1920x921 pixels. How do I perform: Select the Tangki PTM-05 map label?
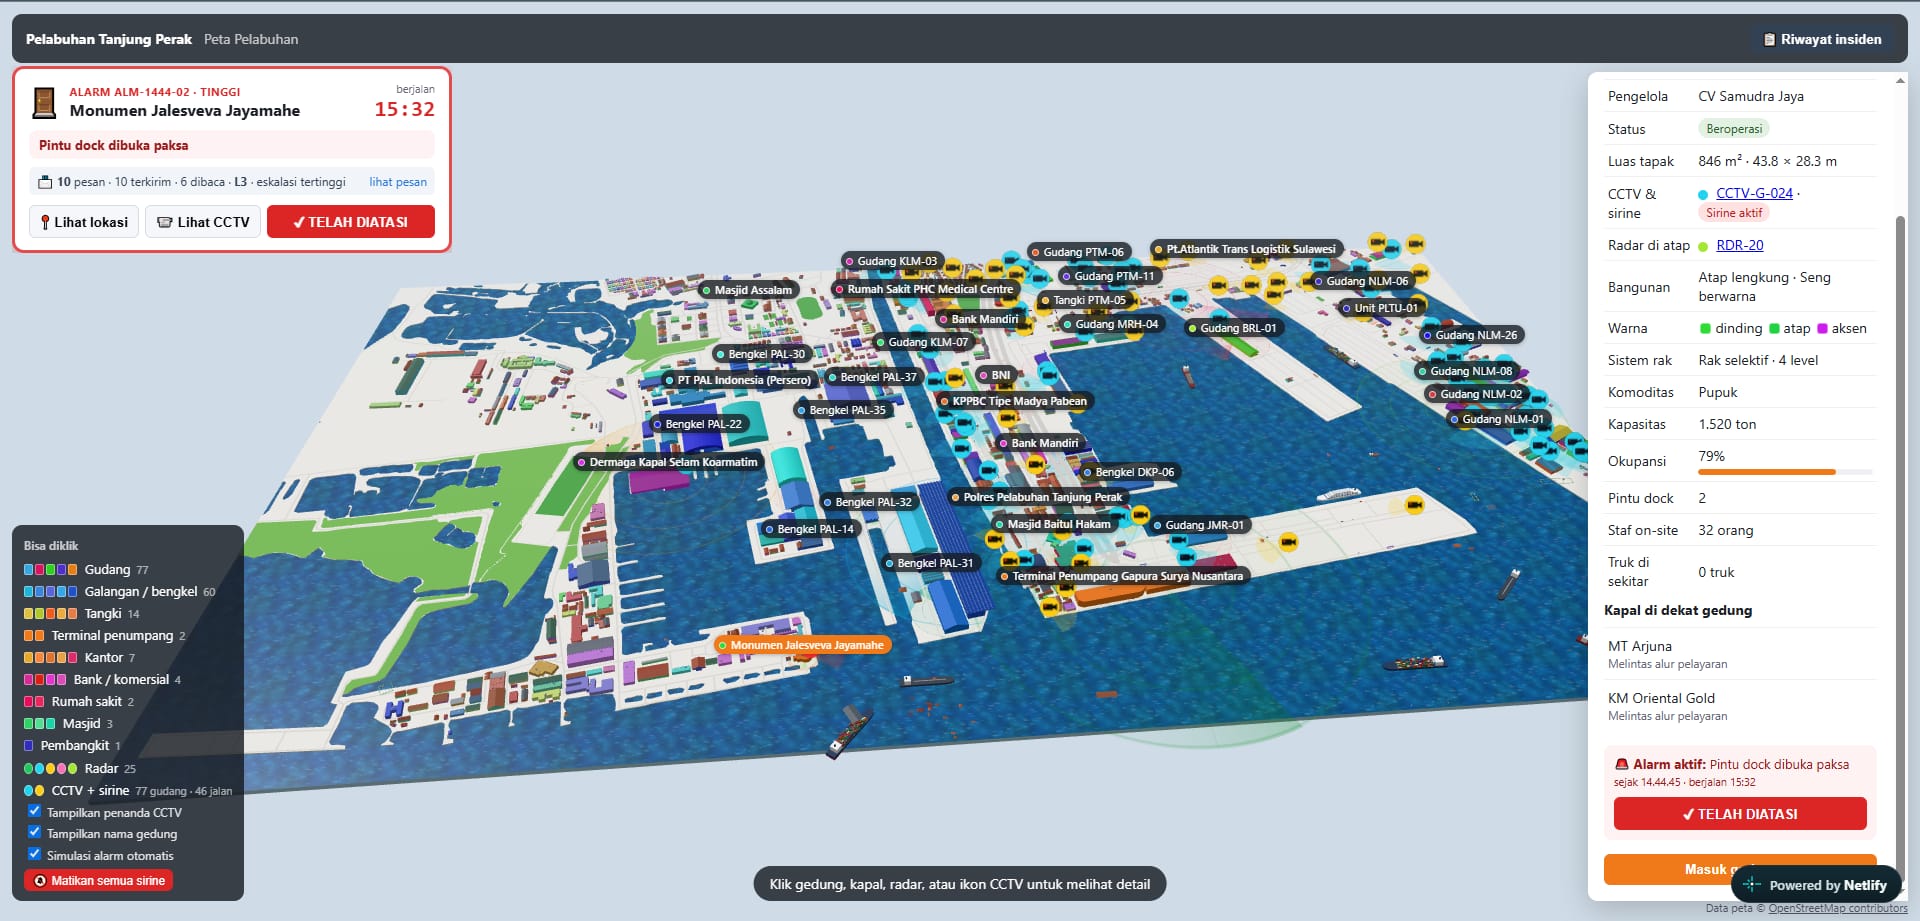[x=1083, y=300]
